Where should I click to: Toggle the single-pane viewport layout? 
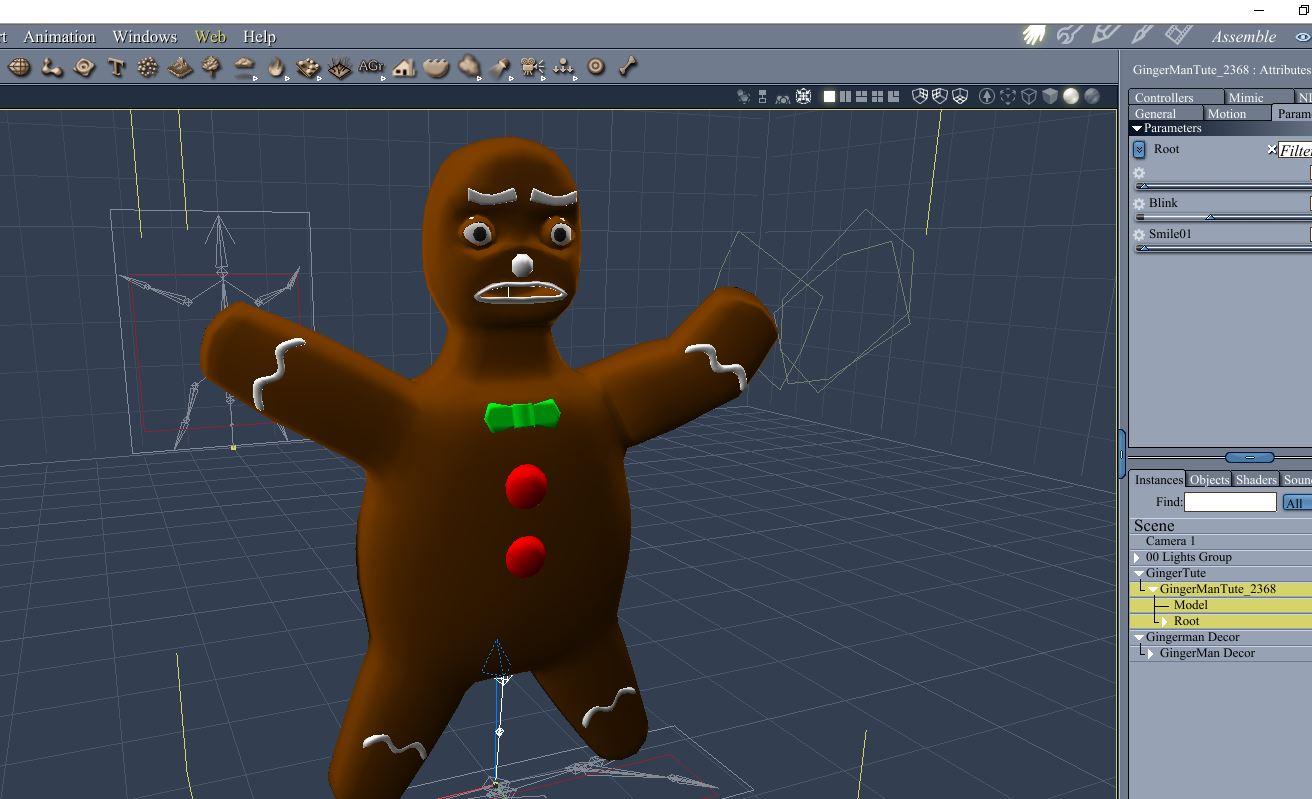coord(829,96)
